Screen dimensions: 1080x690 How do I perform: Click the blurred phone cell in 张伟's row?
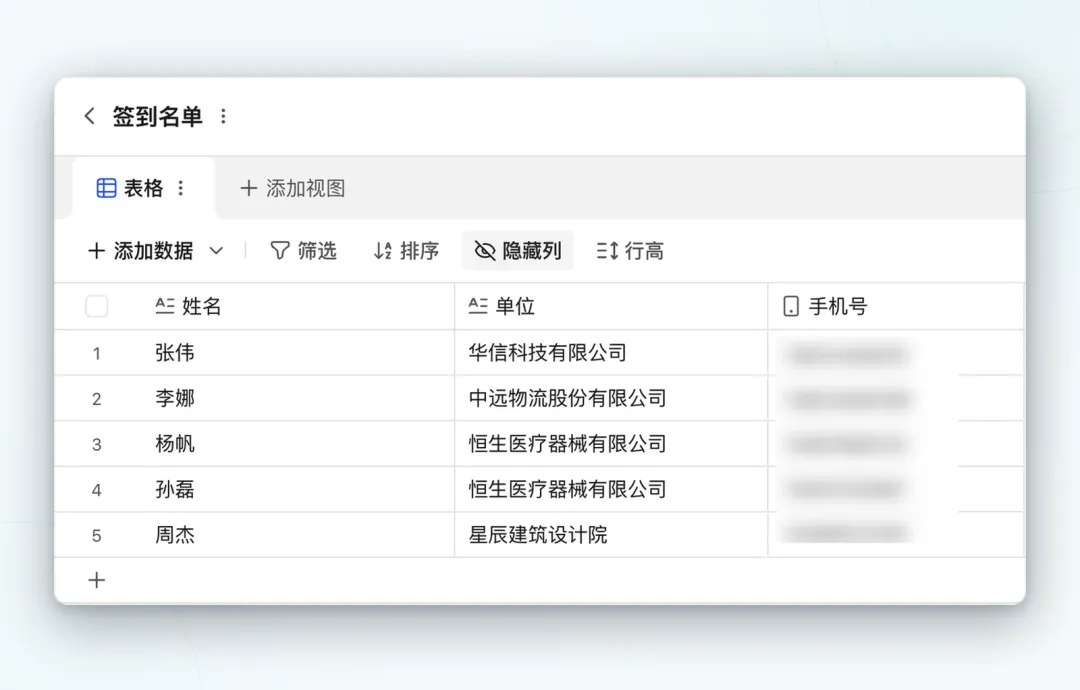point(896,353)
